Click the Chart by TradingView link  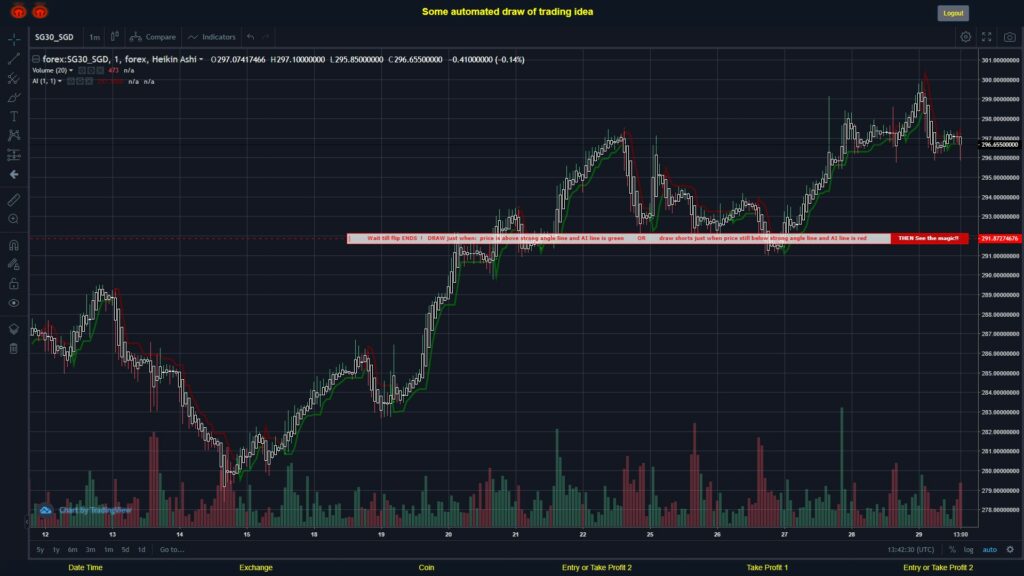click(95, 510)
